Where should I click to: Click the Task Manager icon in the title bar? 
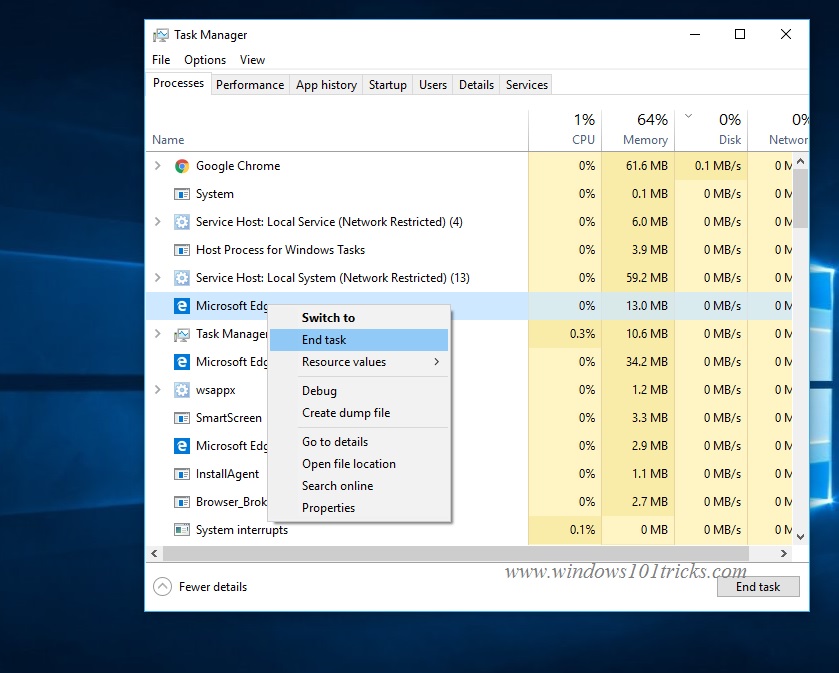[160, 34]
